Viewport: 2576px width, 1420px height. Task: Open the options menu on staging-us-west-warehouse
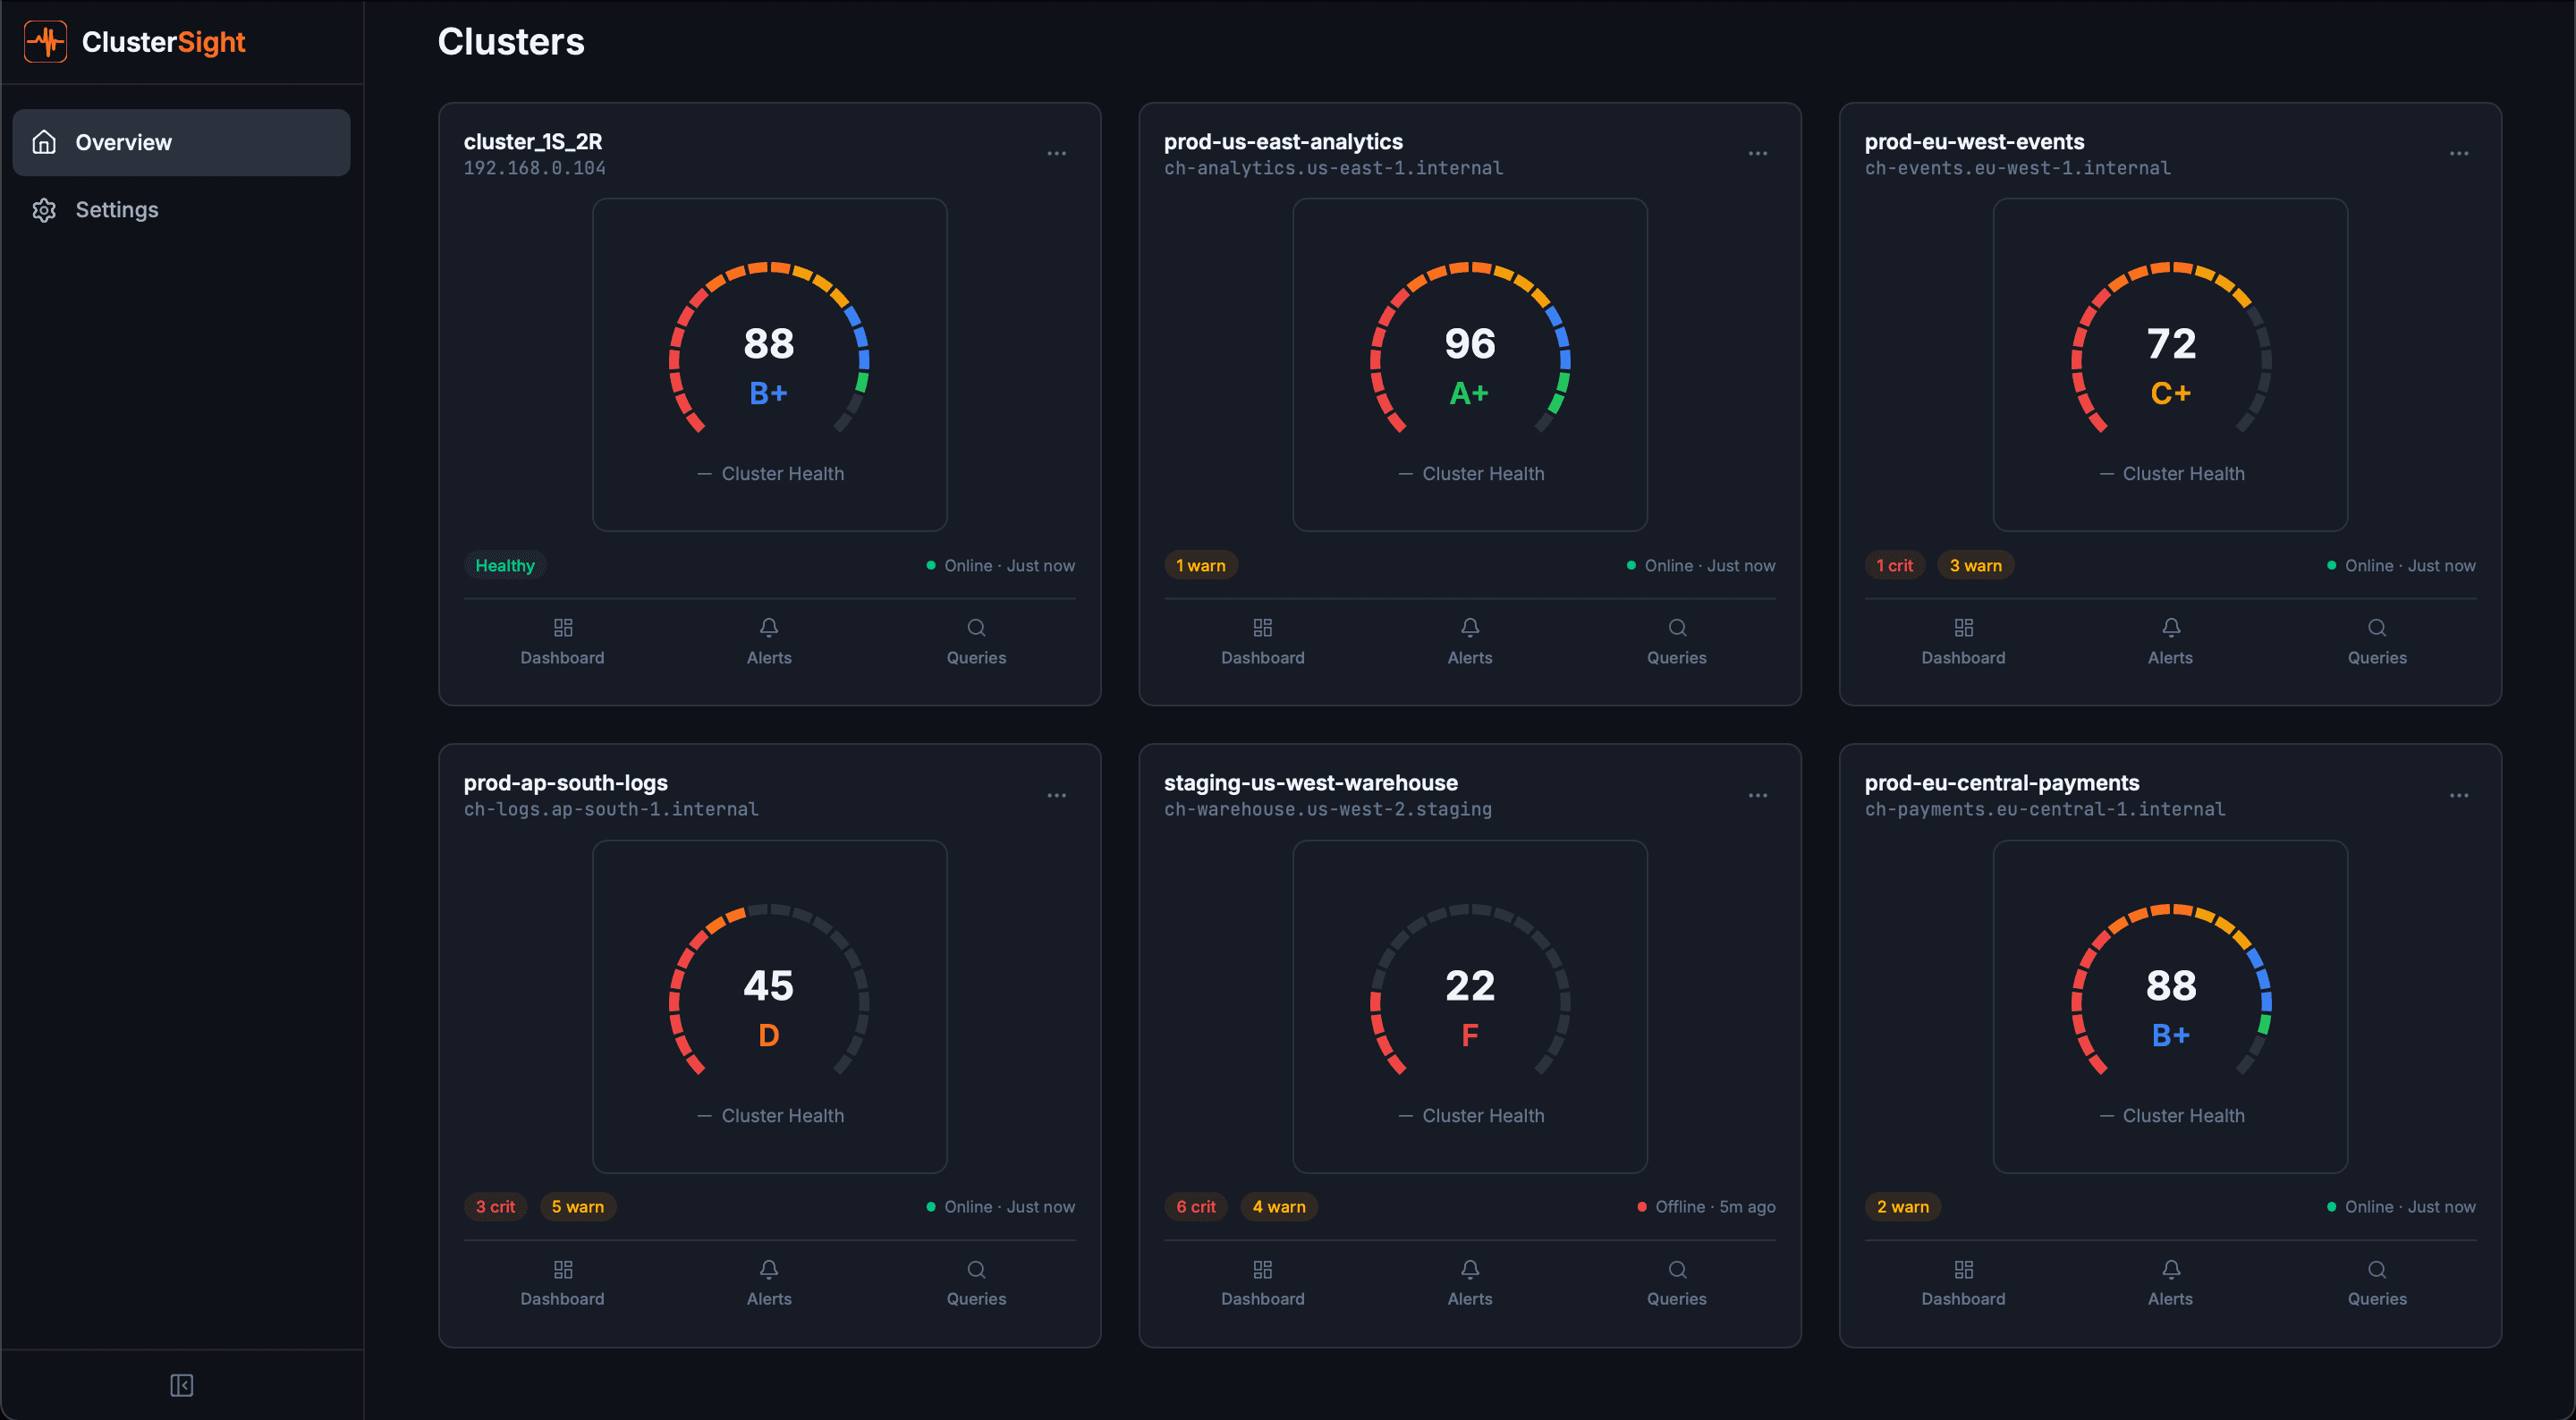click(1758, 794)
